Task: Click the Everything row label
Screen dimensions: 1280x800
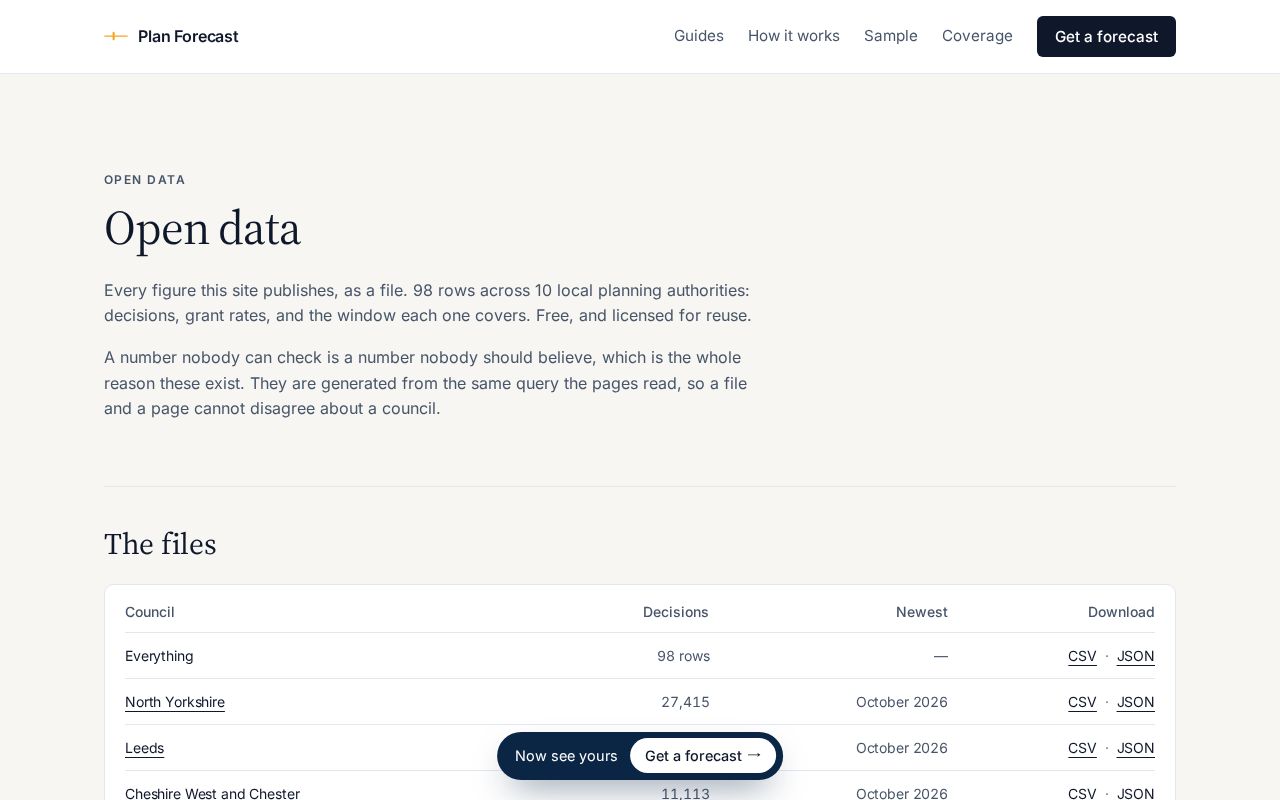Action: point(159,656)
